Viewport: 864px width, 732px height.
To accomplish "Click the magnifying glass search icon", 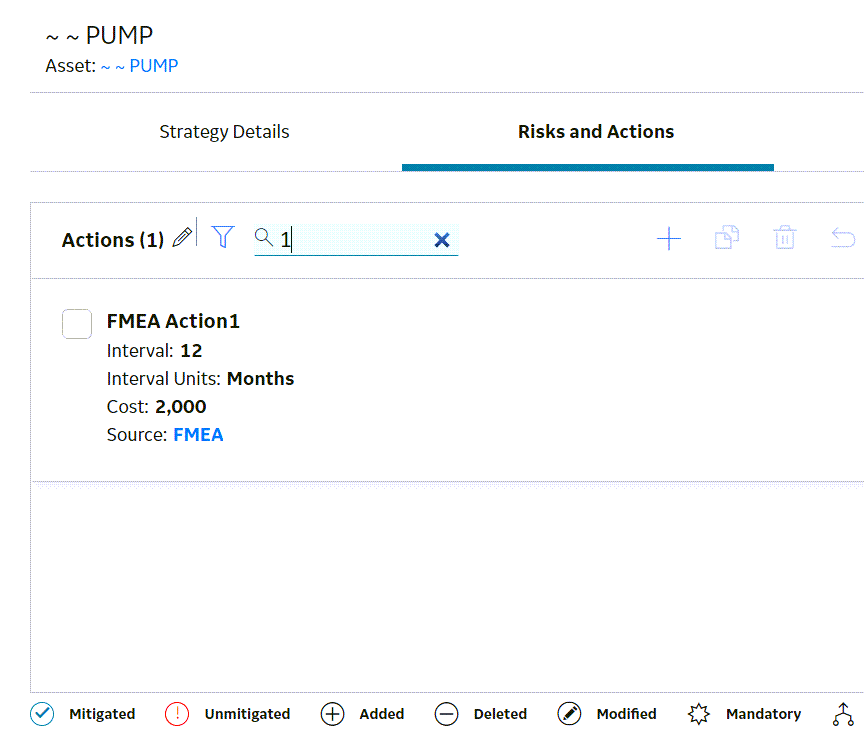I will point(264,238).
